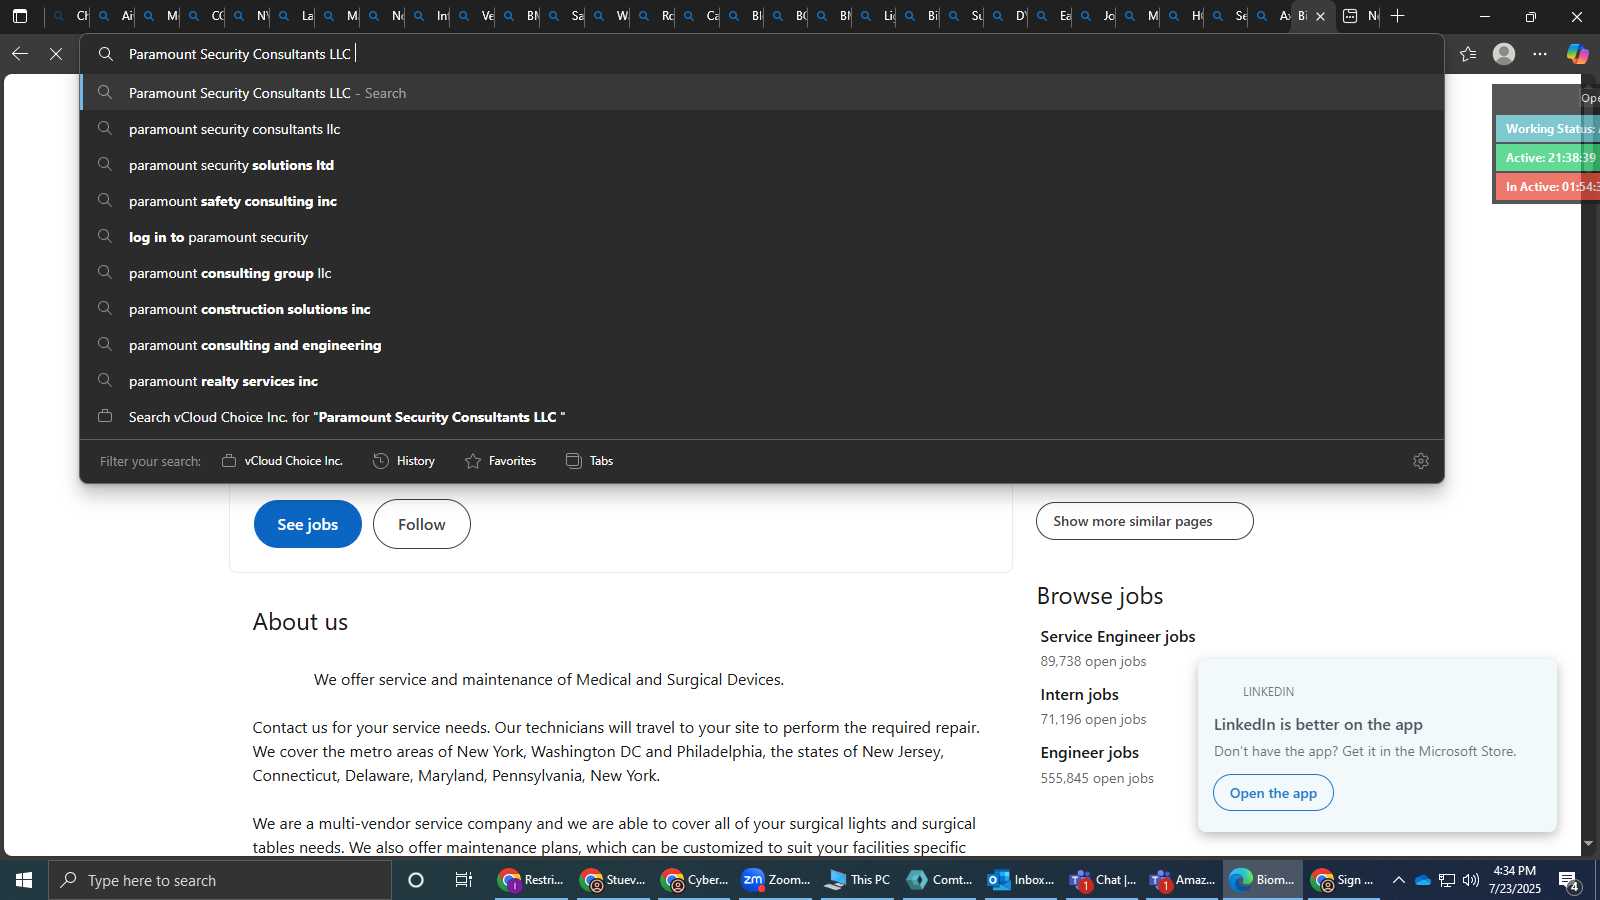Open the tab actions menu icon
Screen dimensions: 1600x900
[x=20, y=16]
